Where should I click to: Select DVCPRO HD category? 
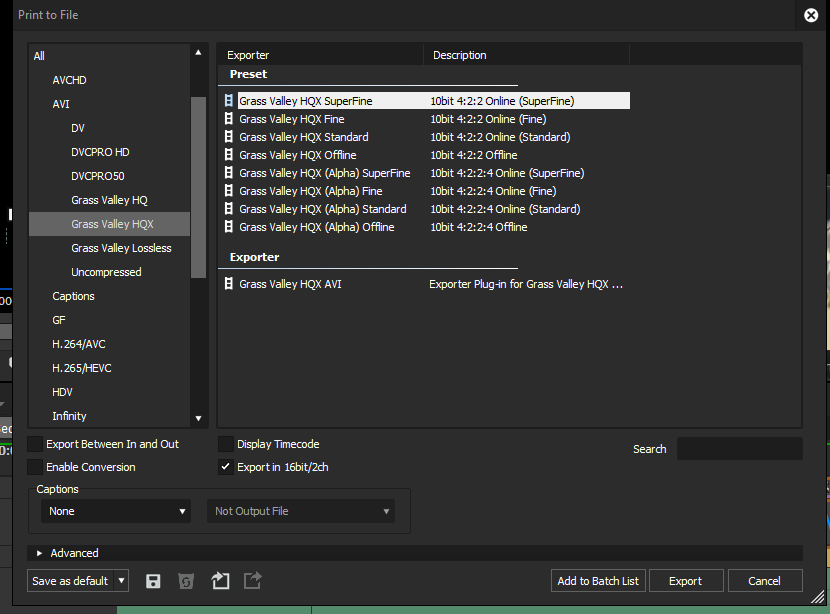click(x=100, y=152)
